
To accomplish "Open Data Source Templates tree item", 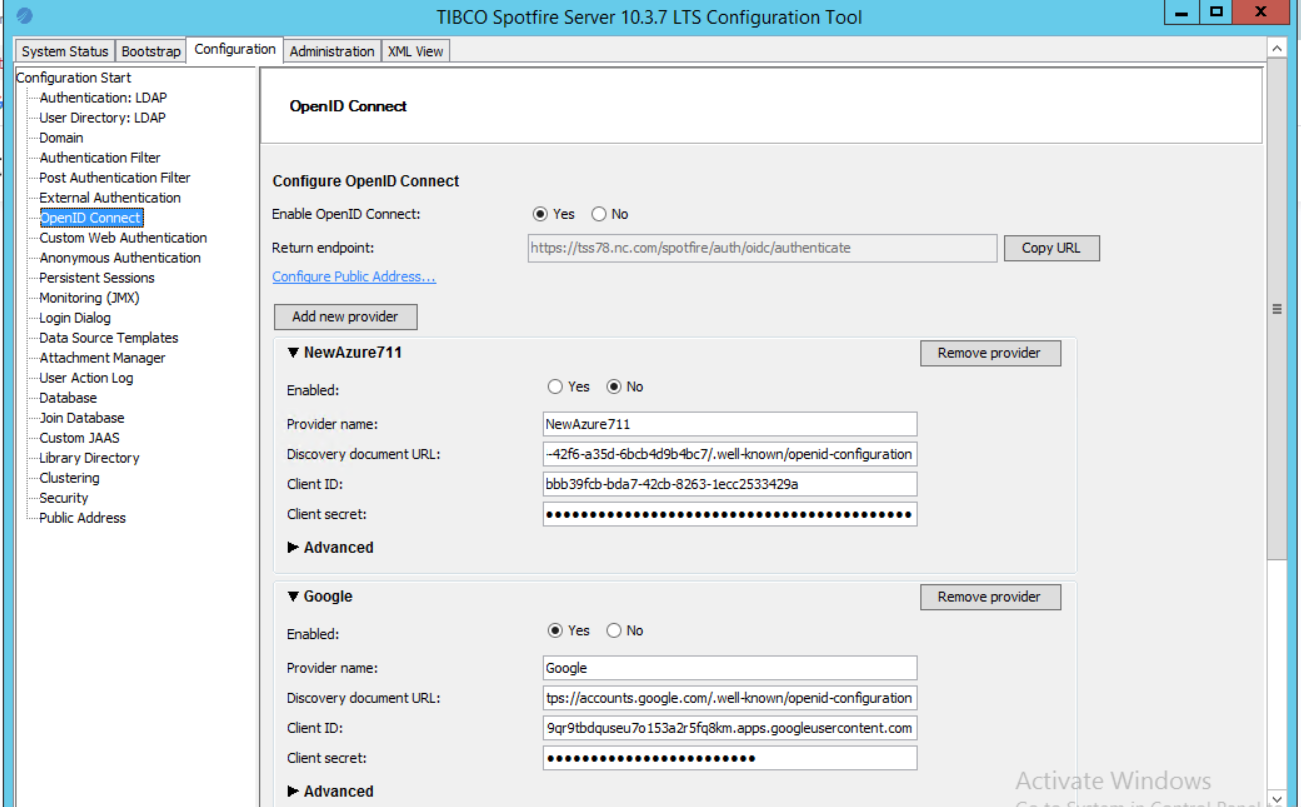I will tap(108, 338).
